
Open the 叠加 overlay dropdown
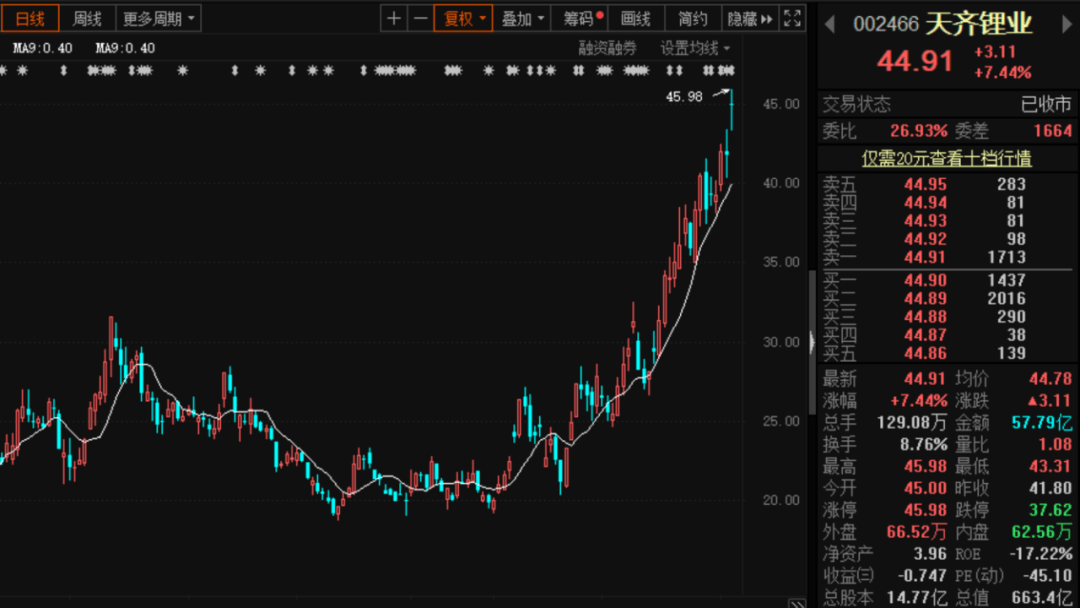tap(522, 19)
